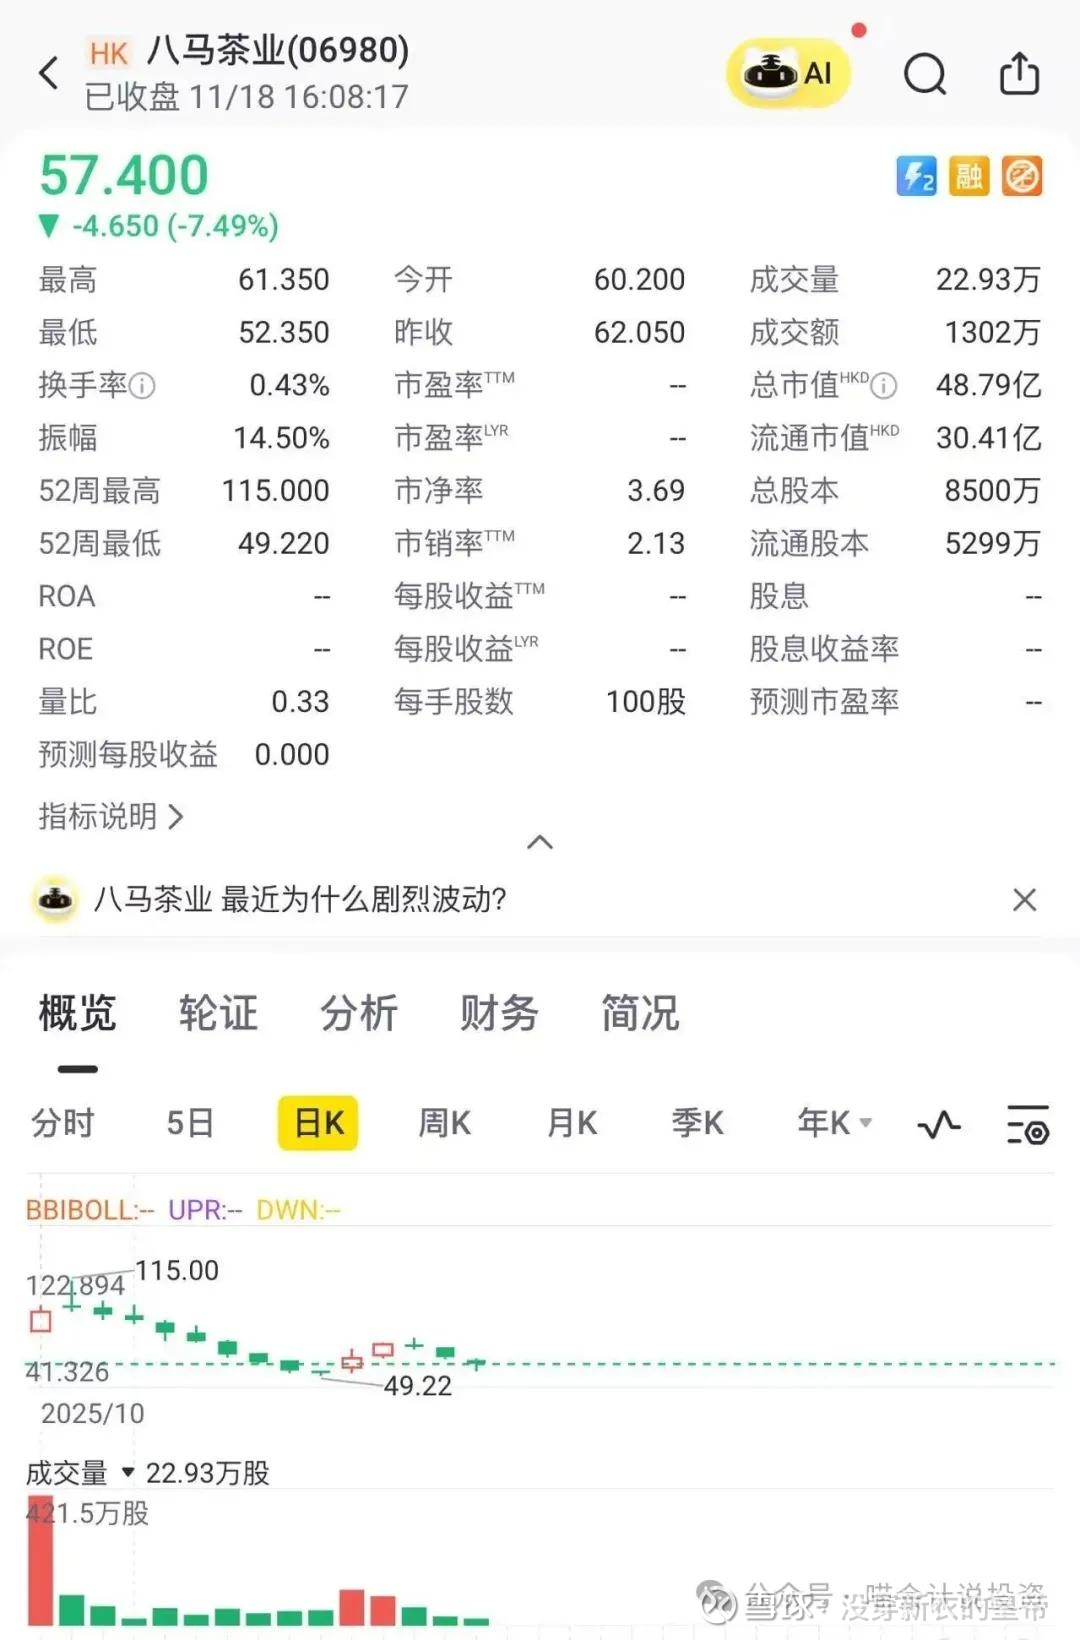1080x1640 pixels.
Task: Tap the orange no-shorting badge icon
Action: (x=1022, y=177)
